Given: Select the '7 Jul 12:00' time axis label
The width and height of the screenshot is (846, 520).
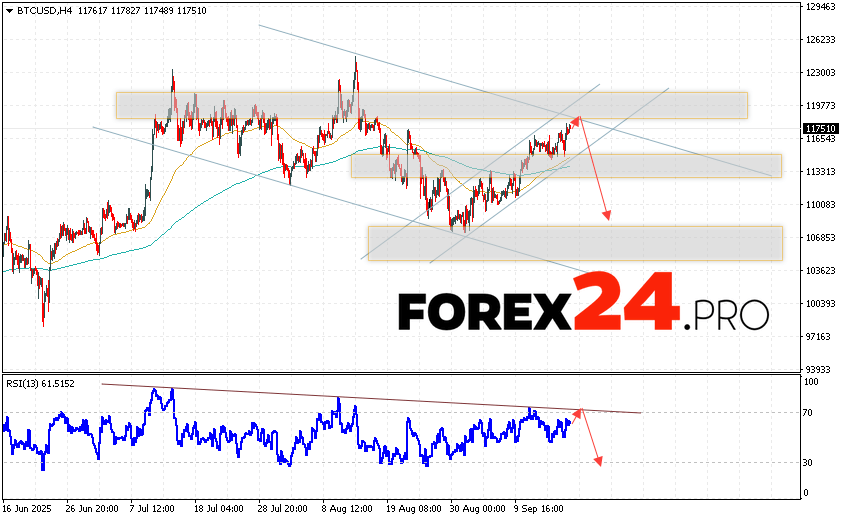Looking at the screenshot, I should coord(154,508).
